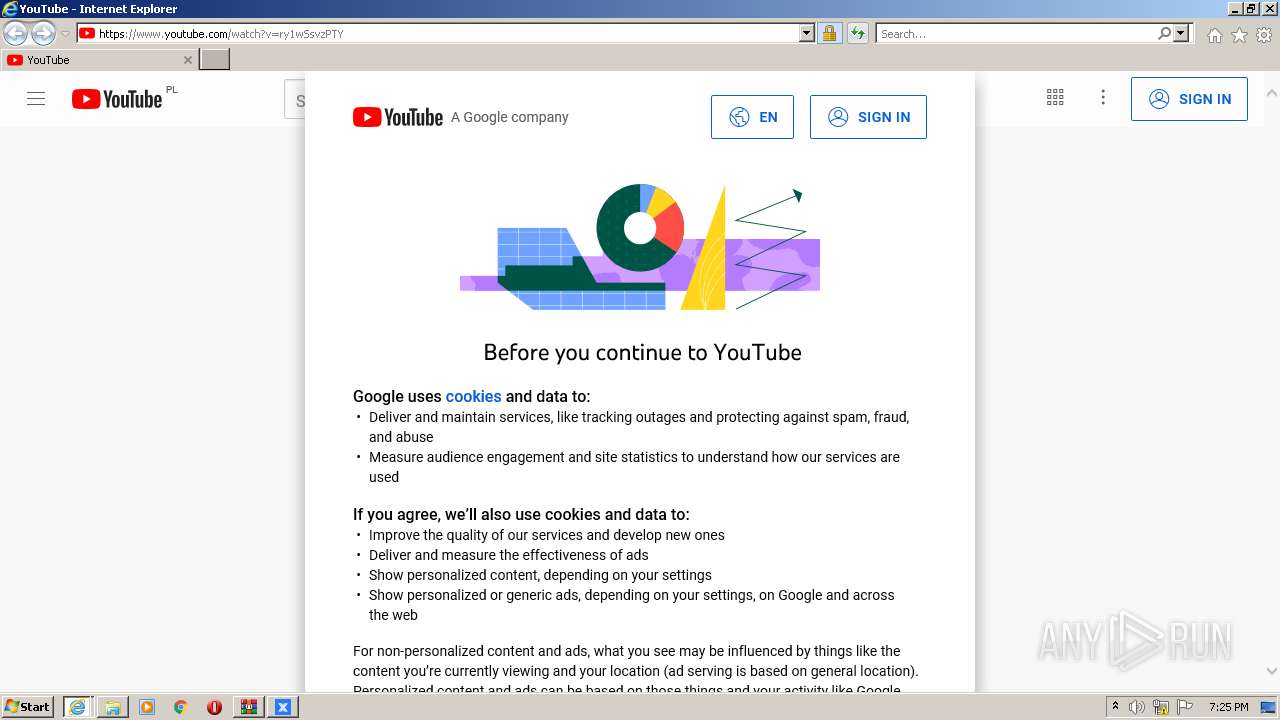
Task: Open the cookies link
Action: [473, 396]
